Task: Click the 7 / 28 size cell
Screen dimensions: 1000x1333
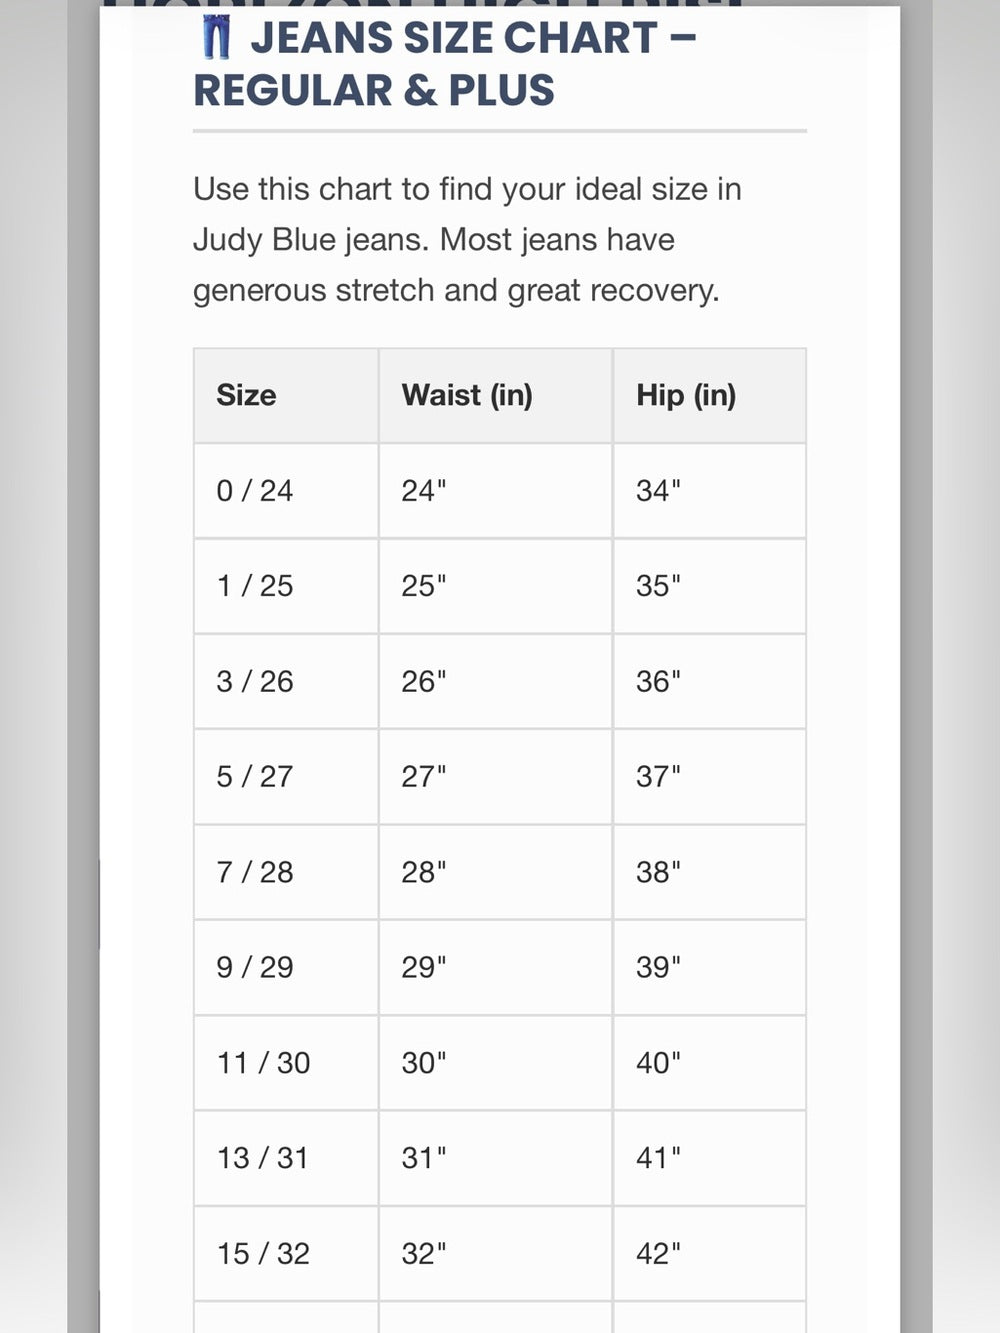Action: [x=286, y=872]
